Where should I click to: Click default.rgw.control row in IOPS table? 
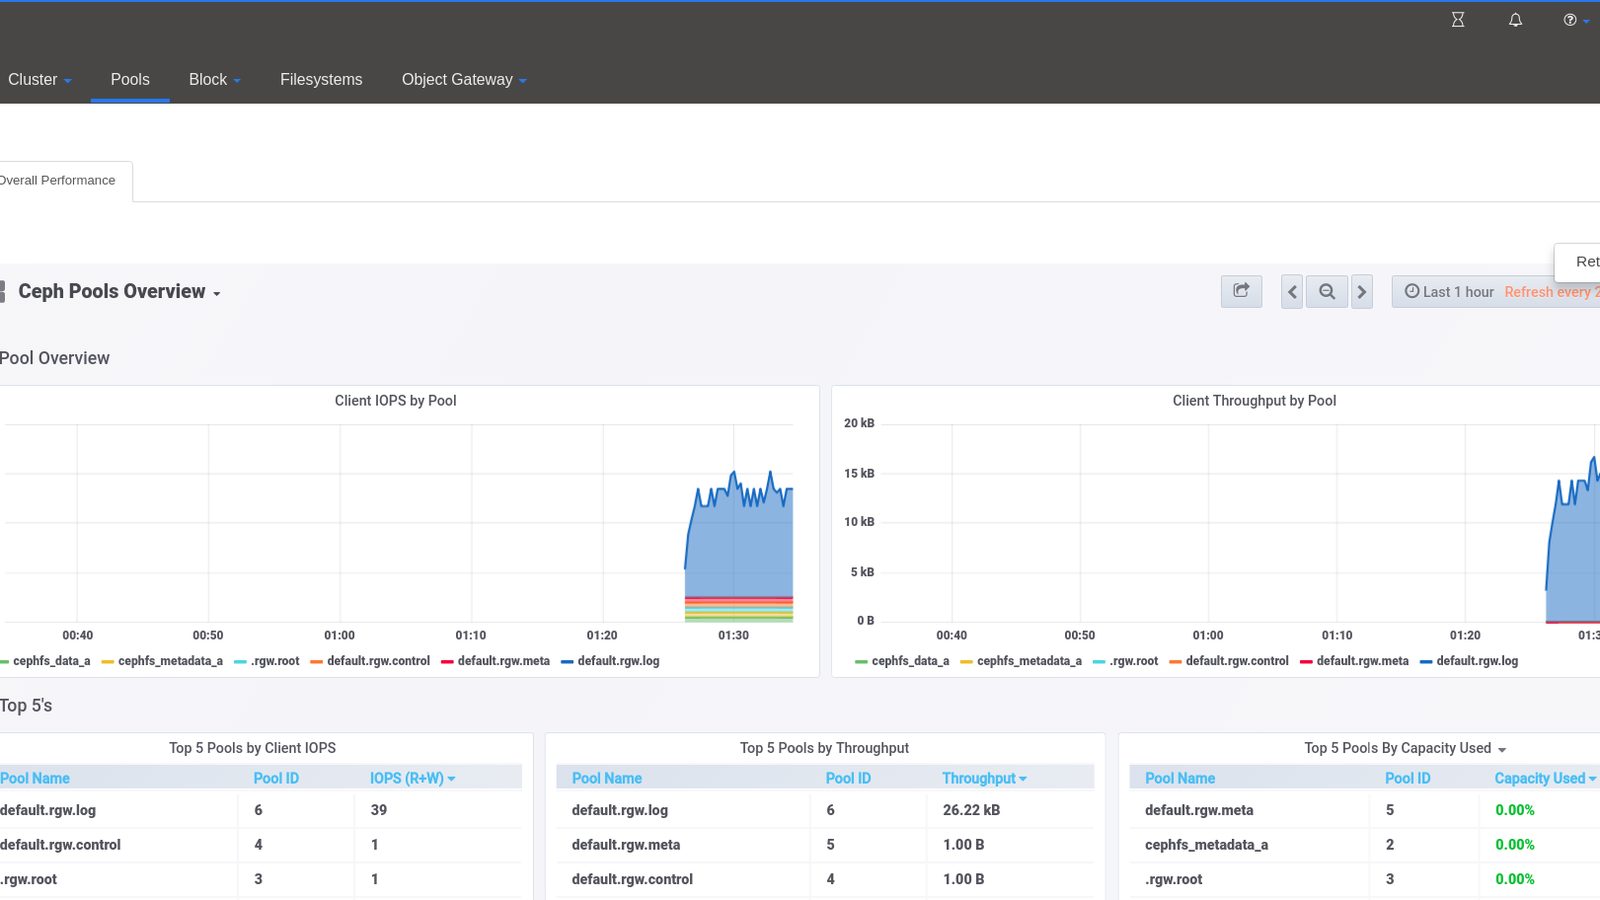click(x=261, y=845)
